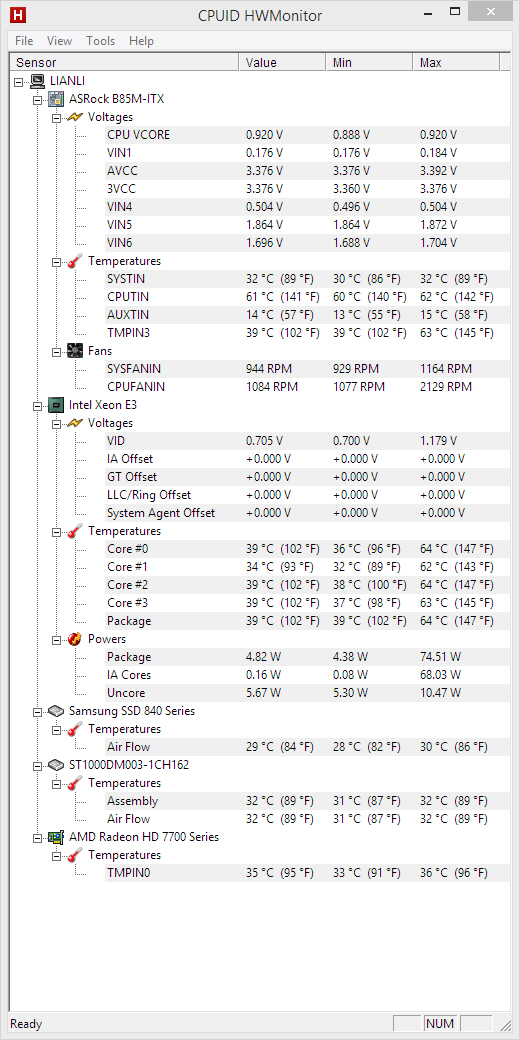The image size is (520, 1040).
Task: Open the Tools menu
Action: (x=100, y=40)
